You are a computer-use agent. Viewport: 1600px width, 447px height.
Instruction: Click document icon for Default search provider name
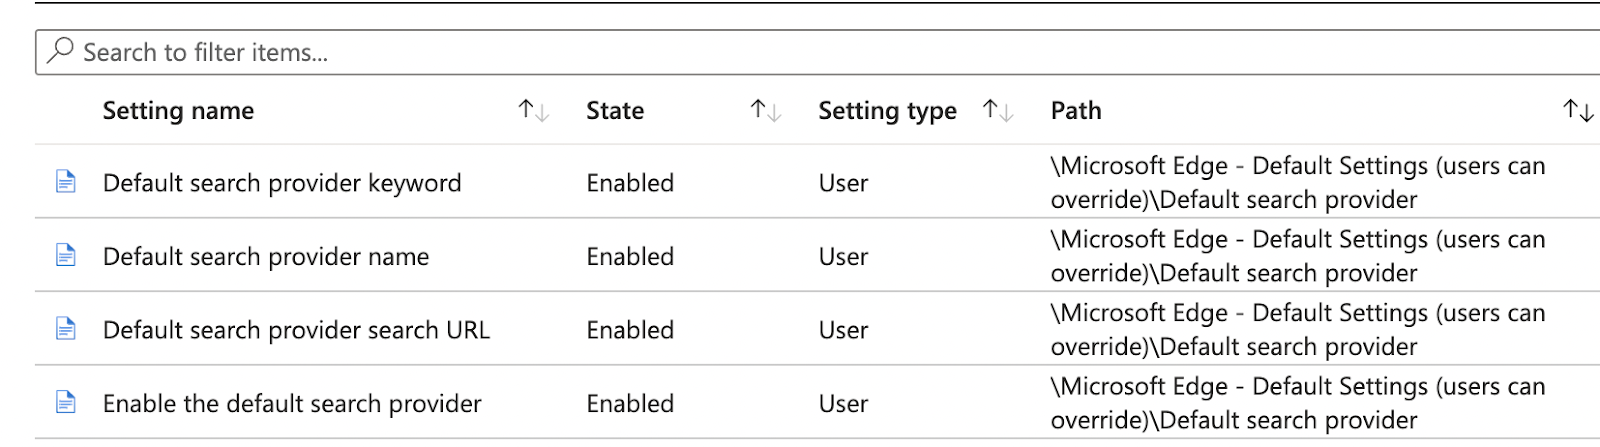[66, 256]
